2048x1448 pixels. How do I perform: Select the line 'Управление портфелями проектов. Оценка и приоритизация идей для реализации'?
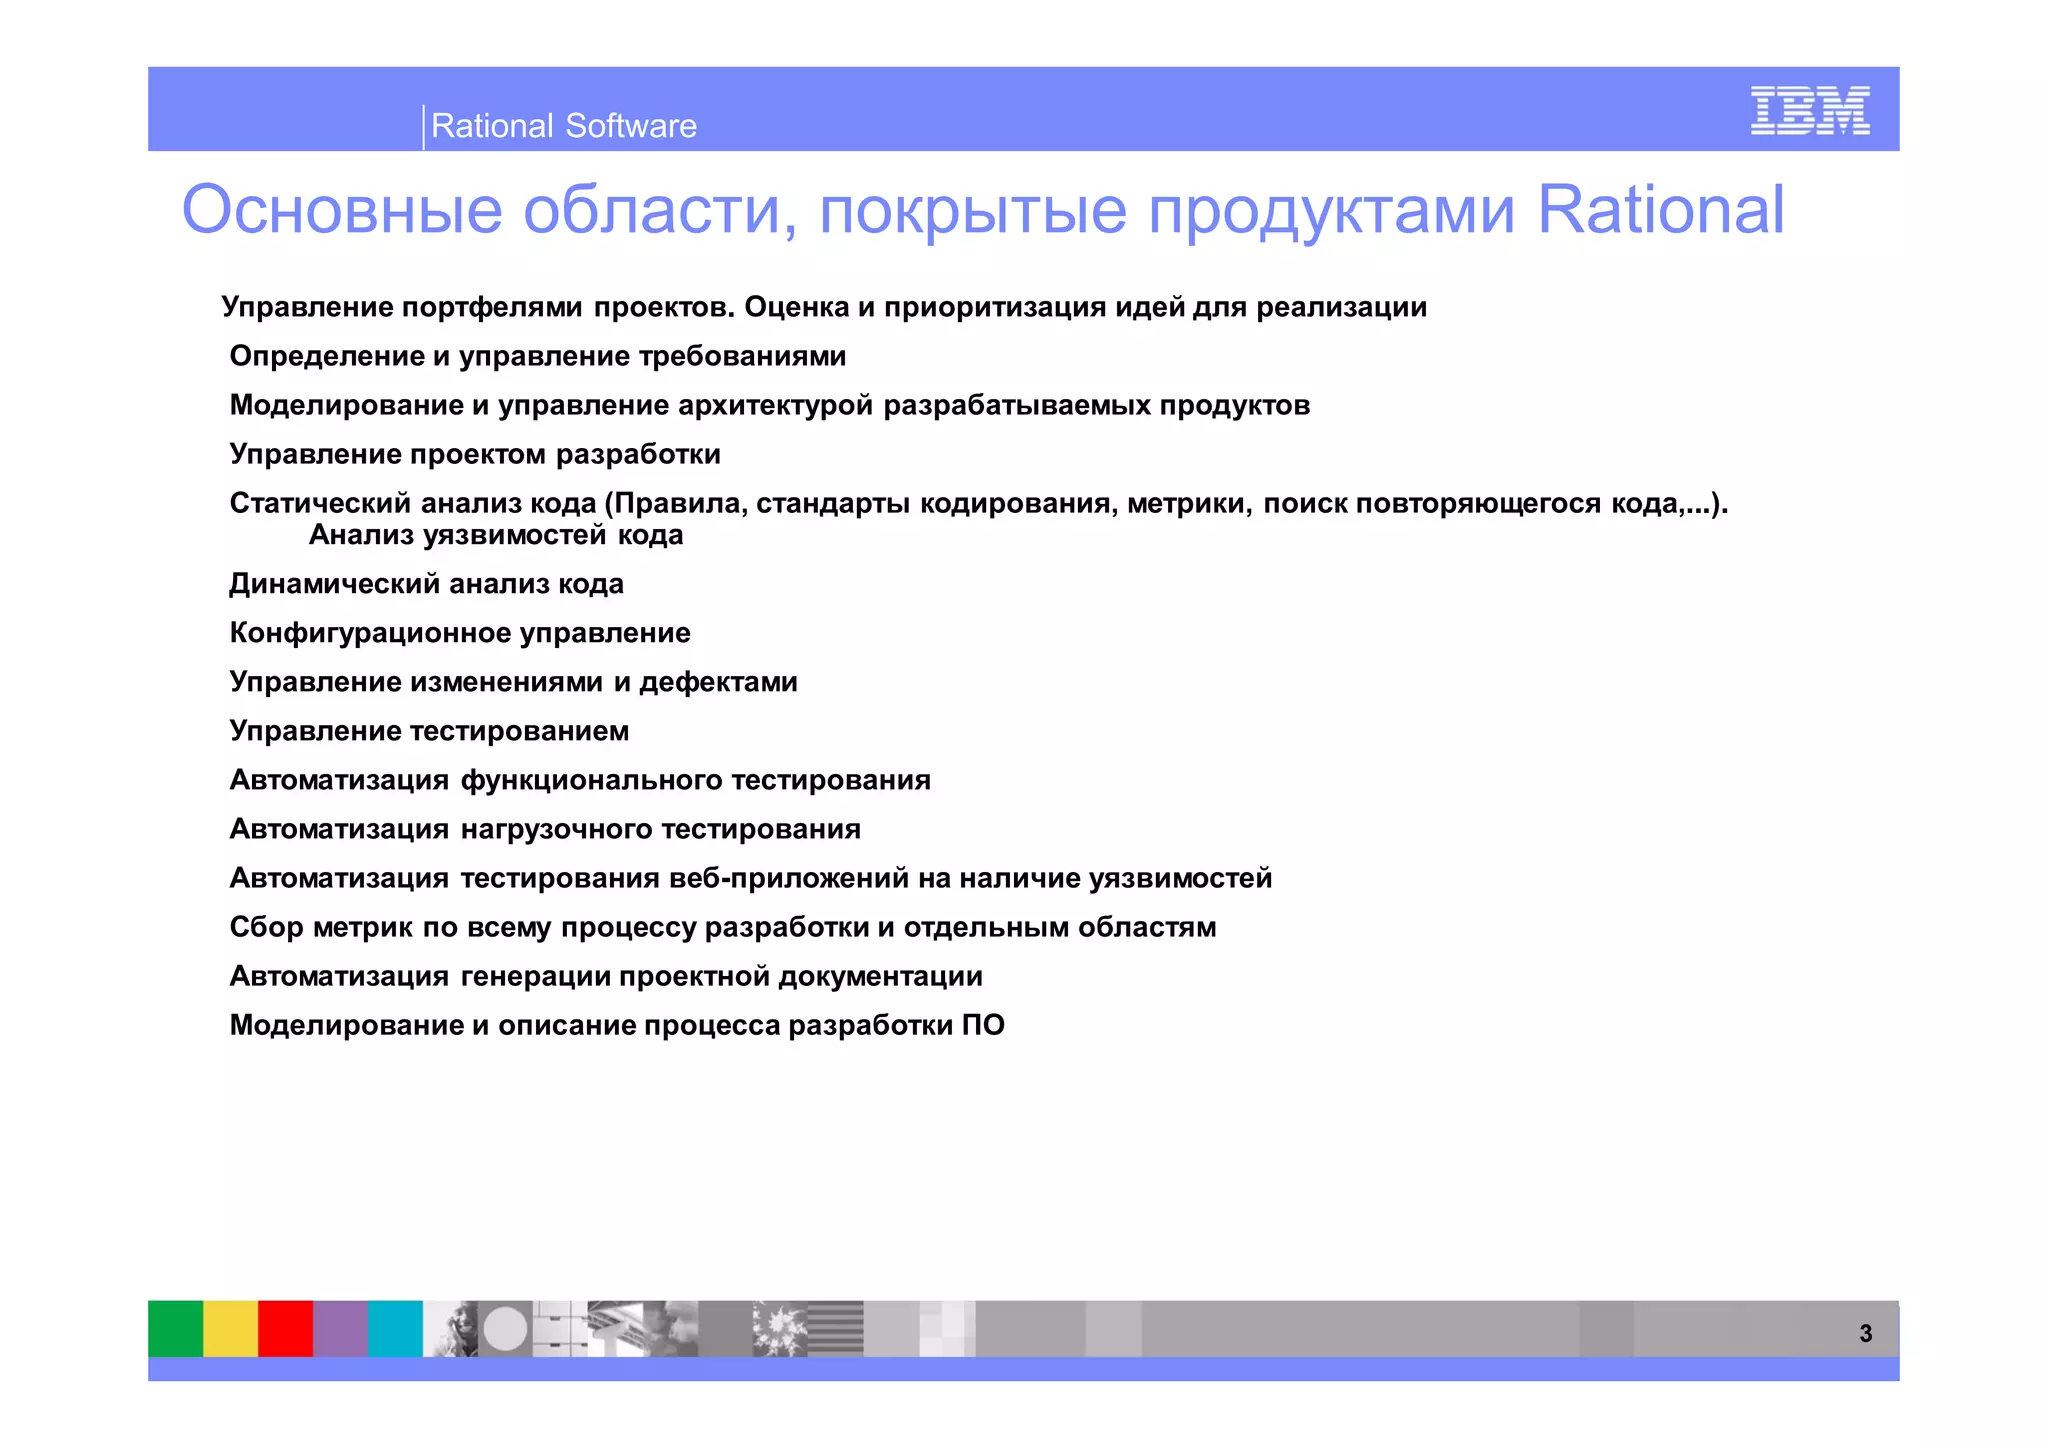824,307
